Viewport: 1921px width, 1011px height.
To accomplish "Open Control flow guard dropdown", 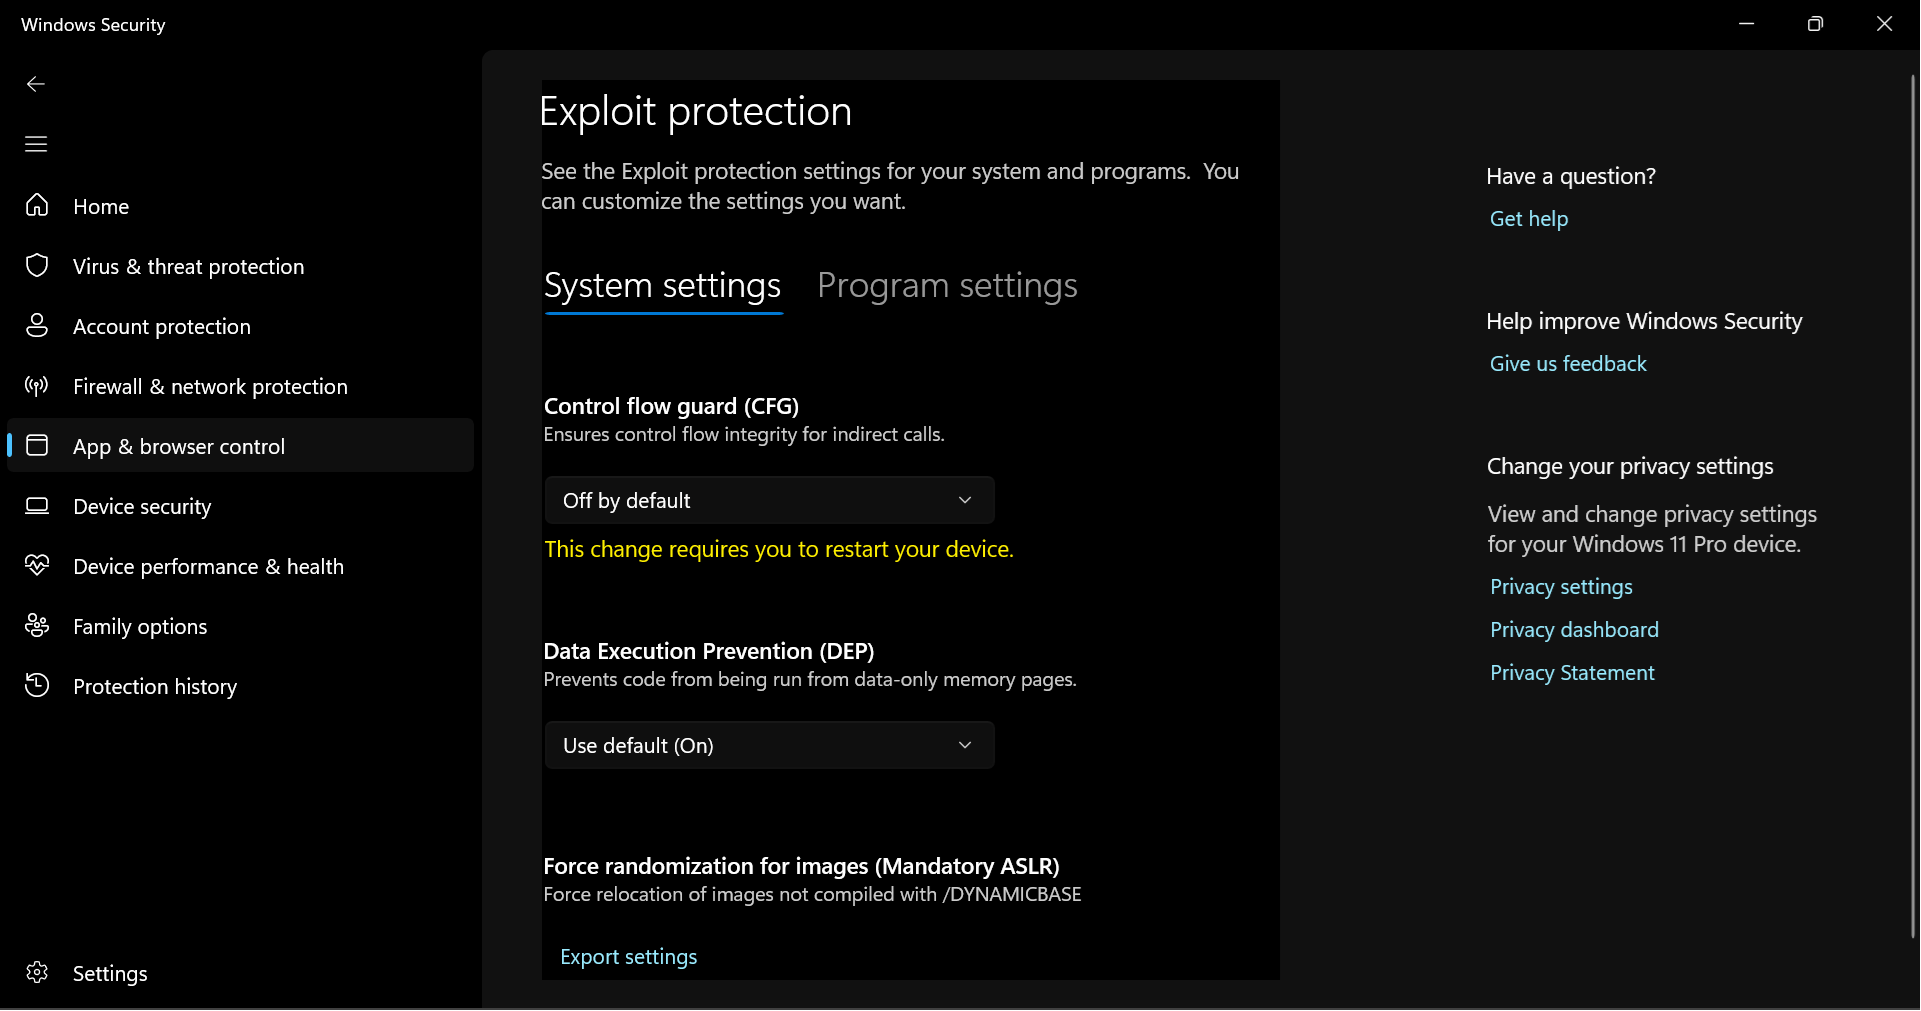I will (x=770, y=500).
